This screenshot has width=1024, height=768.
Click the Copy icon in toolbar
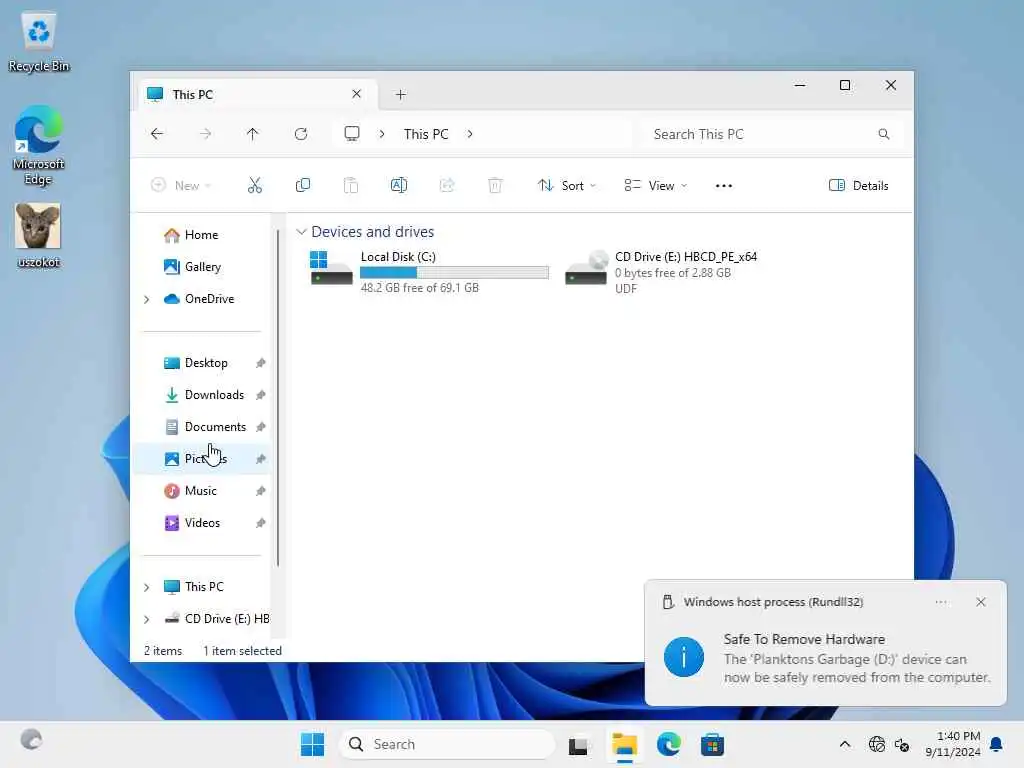[302, 185]
